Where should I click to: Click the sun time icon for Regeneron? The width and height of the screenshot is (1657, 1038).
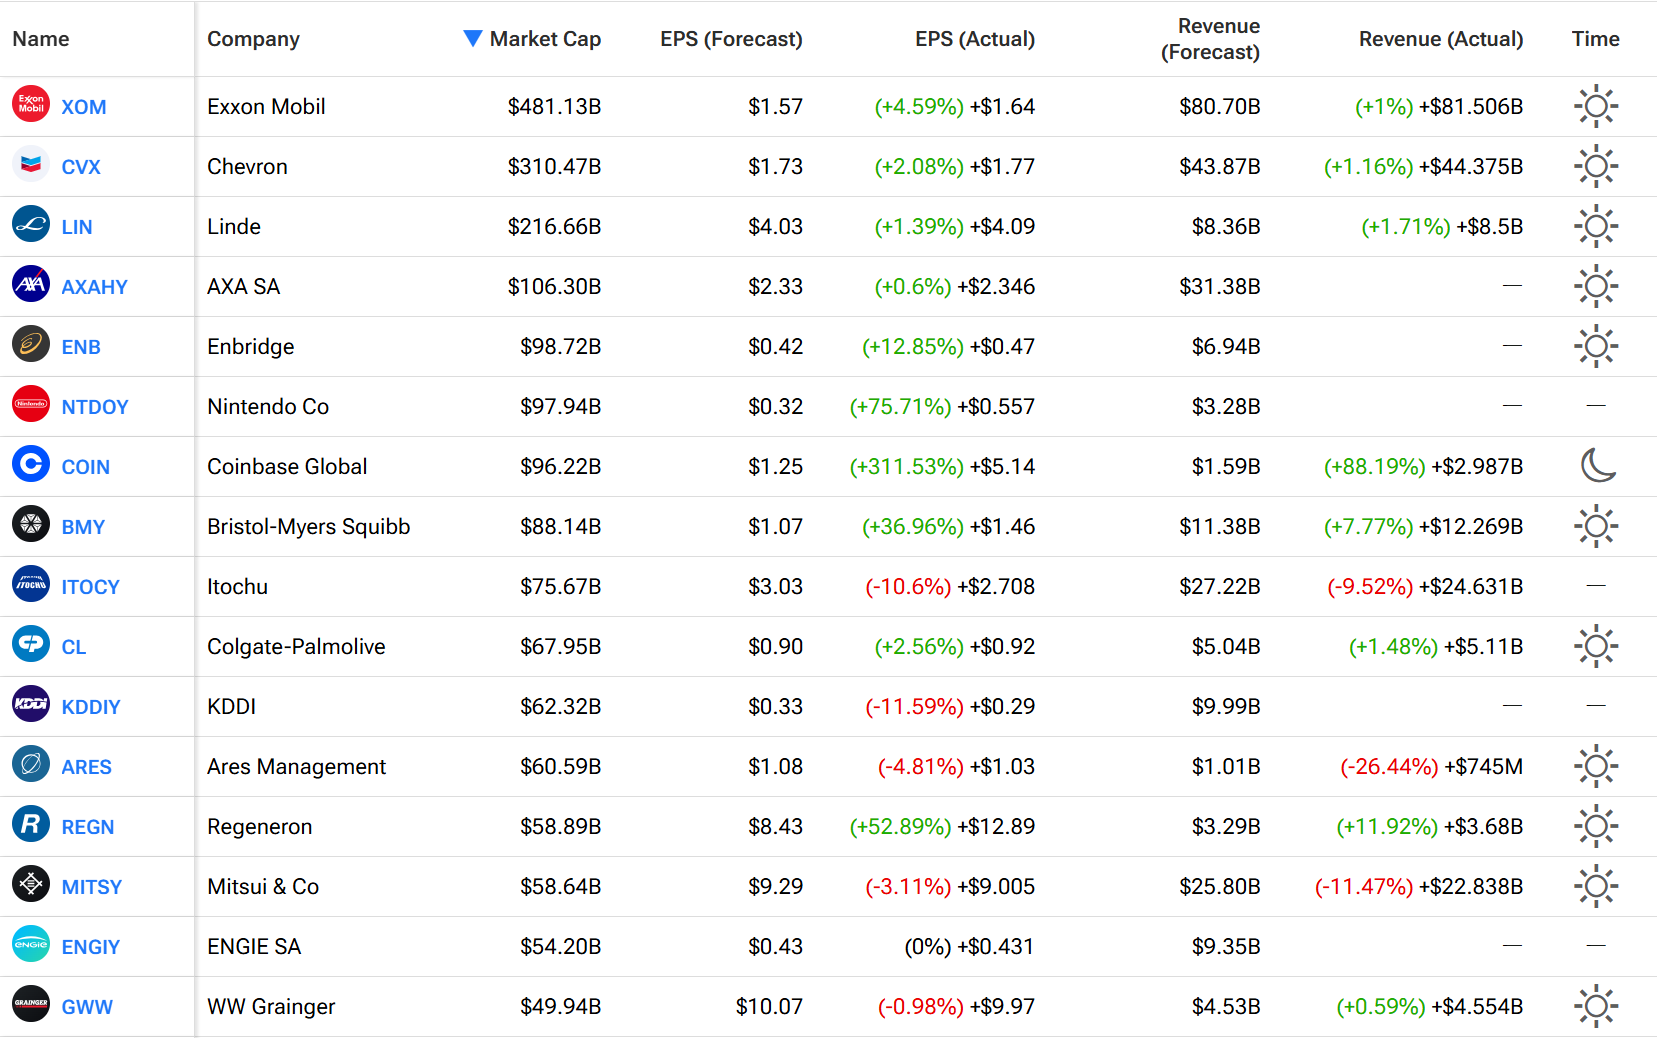tap(1596, 826)
